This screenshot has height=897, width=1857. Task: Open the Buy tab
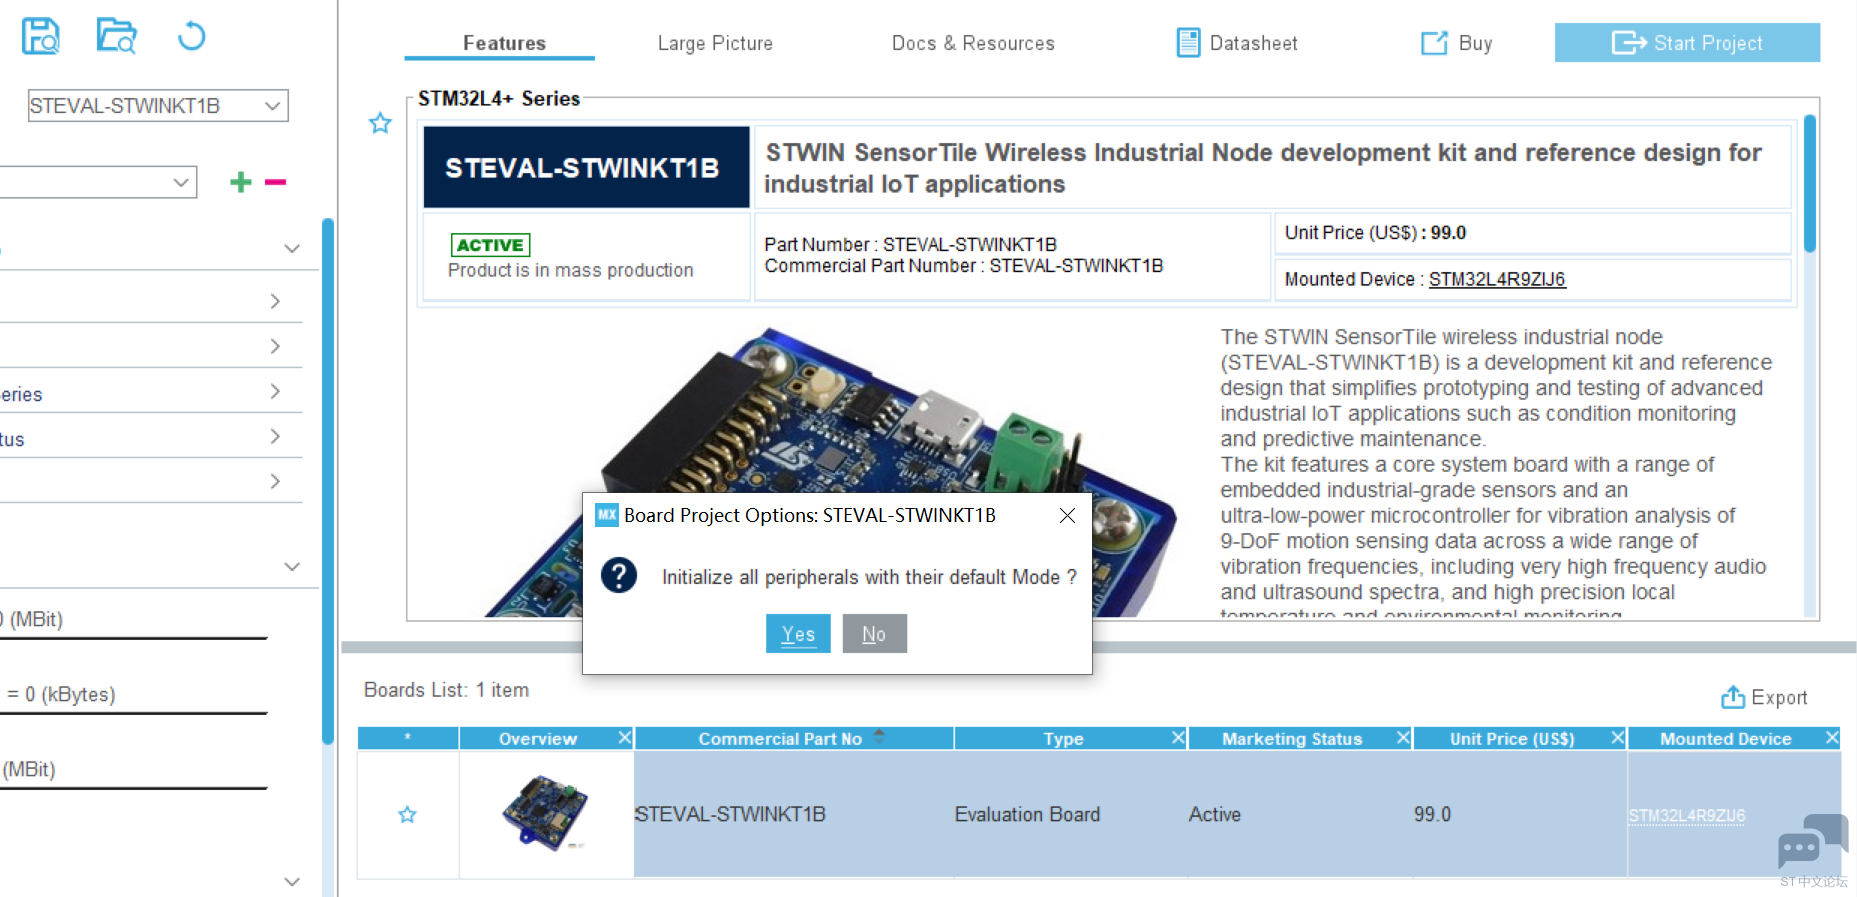pyautogui.click(x=1457, y=43)
